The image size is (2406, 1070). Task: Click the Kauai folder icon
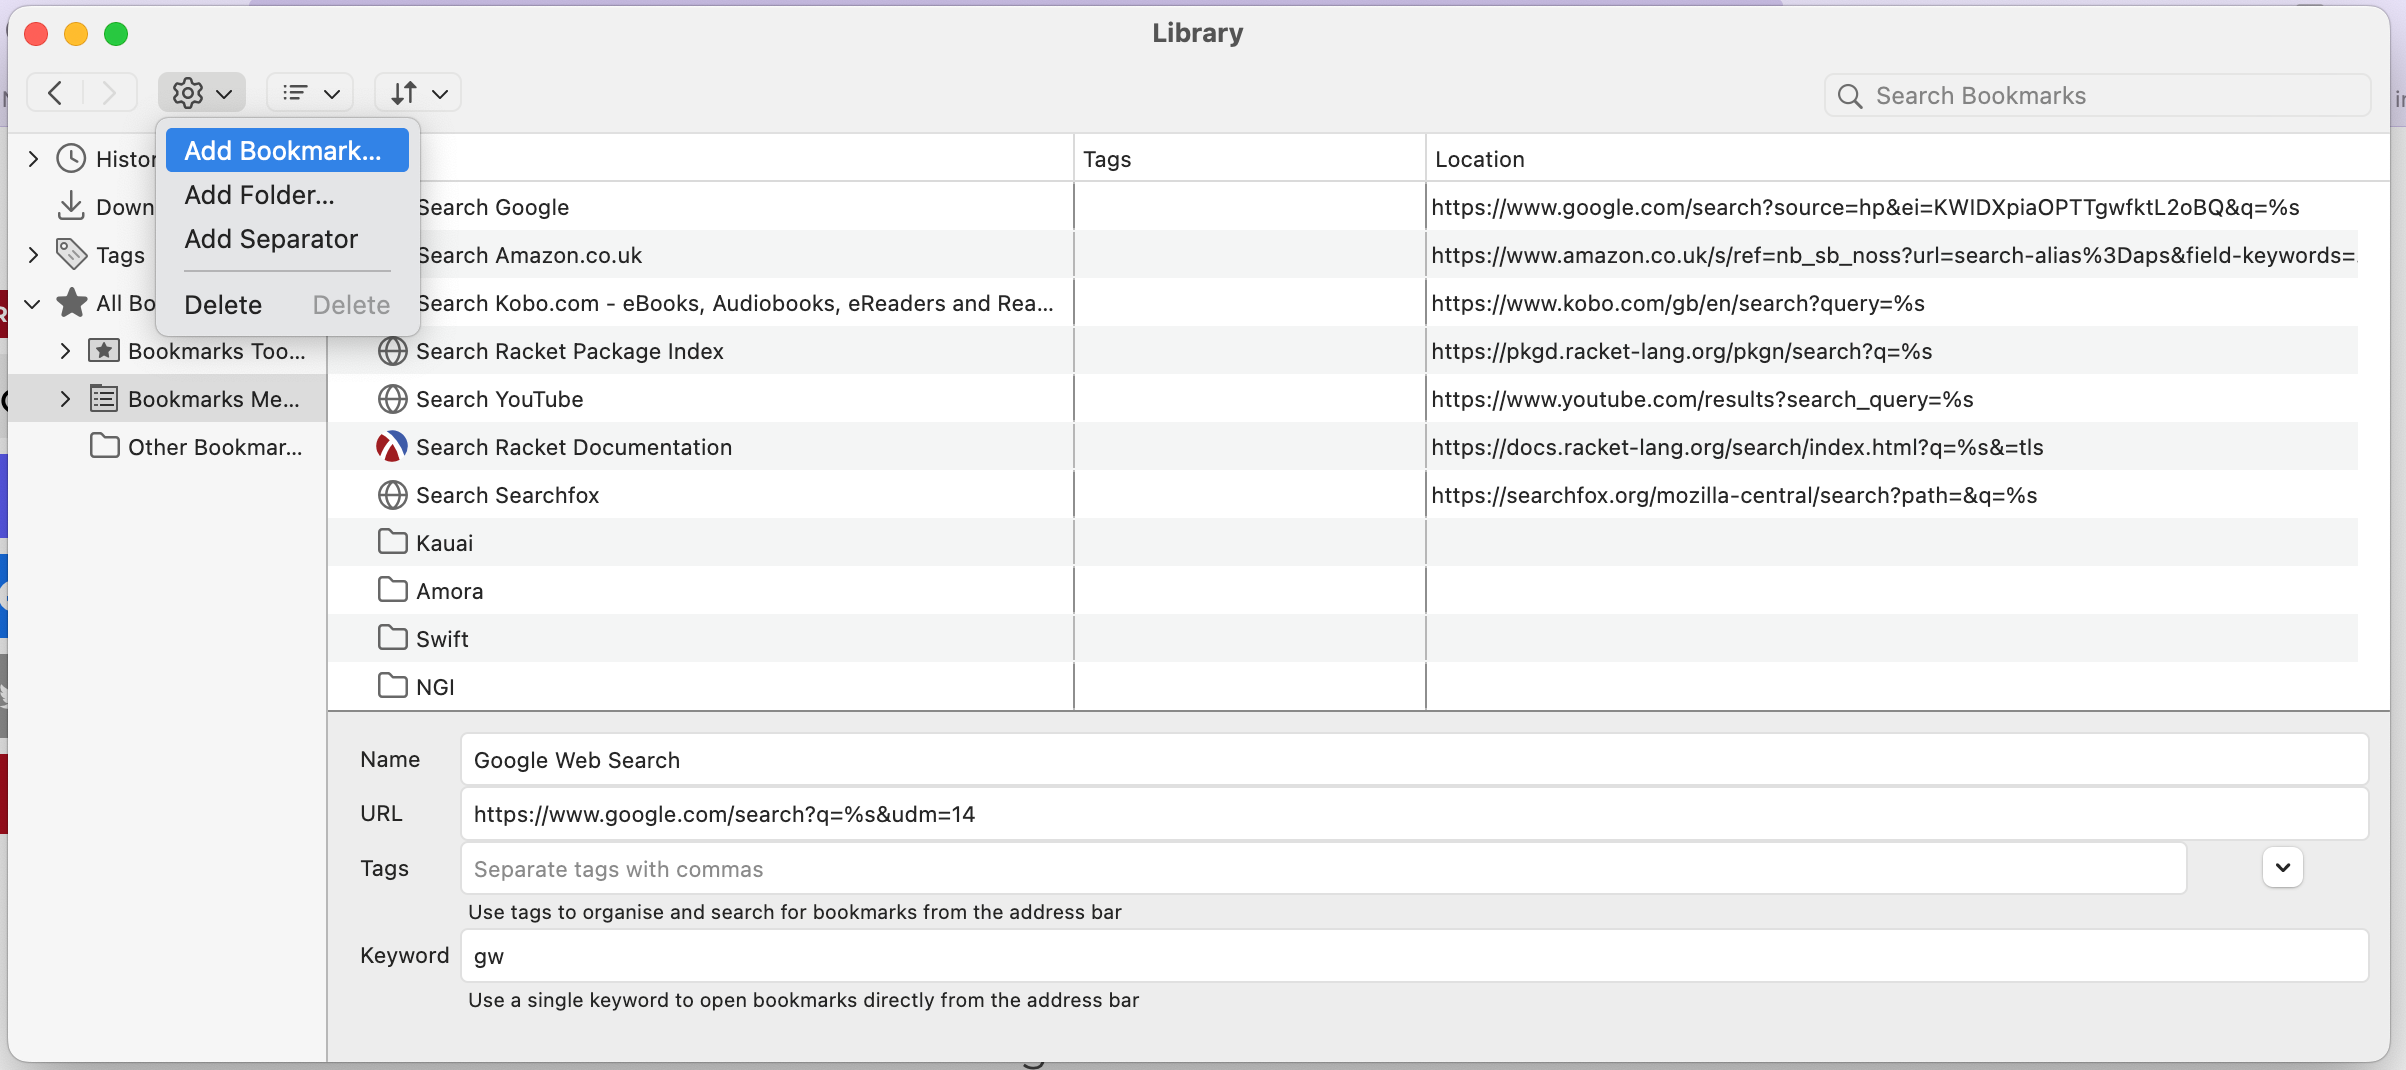tap(392, 542)
